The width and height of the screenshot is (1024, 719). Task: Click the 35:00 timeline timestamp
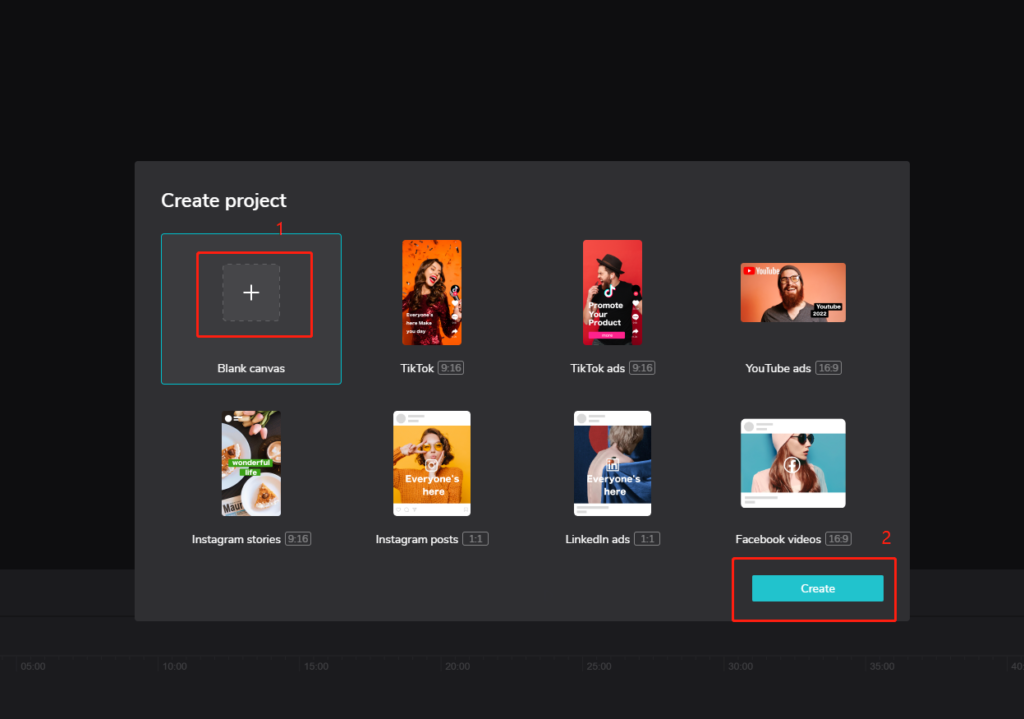[881, 666]
